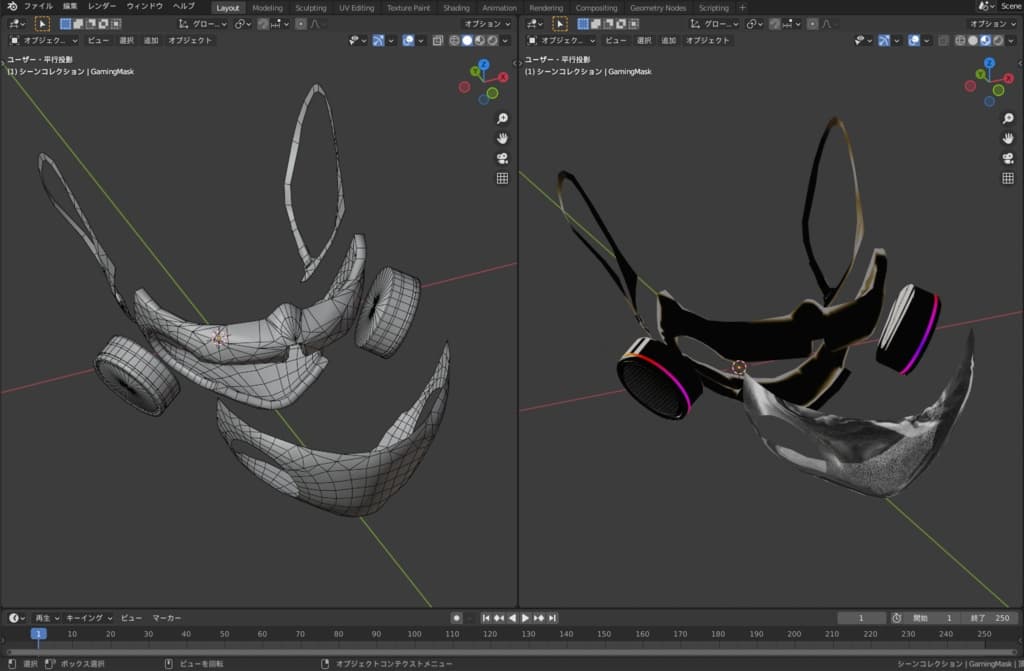
Task: Open the 再生 playback dropdown in timeline
Action: coord(47,618)
